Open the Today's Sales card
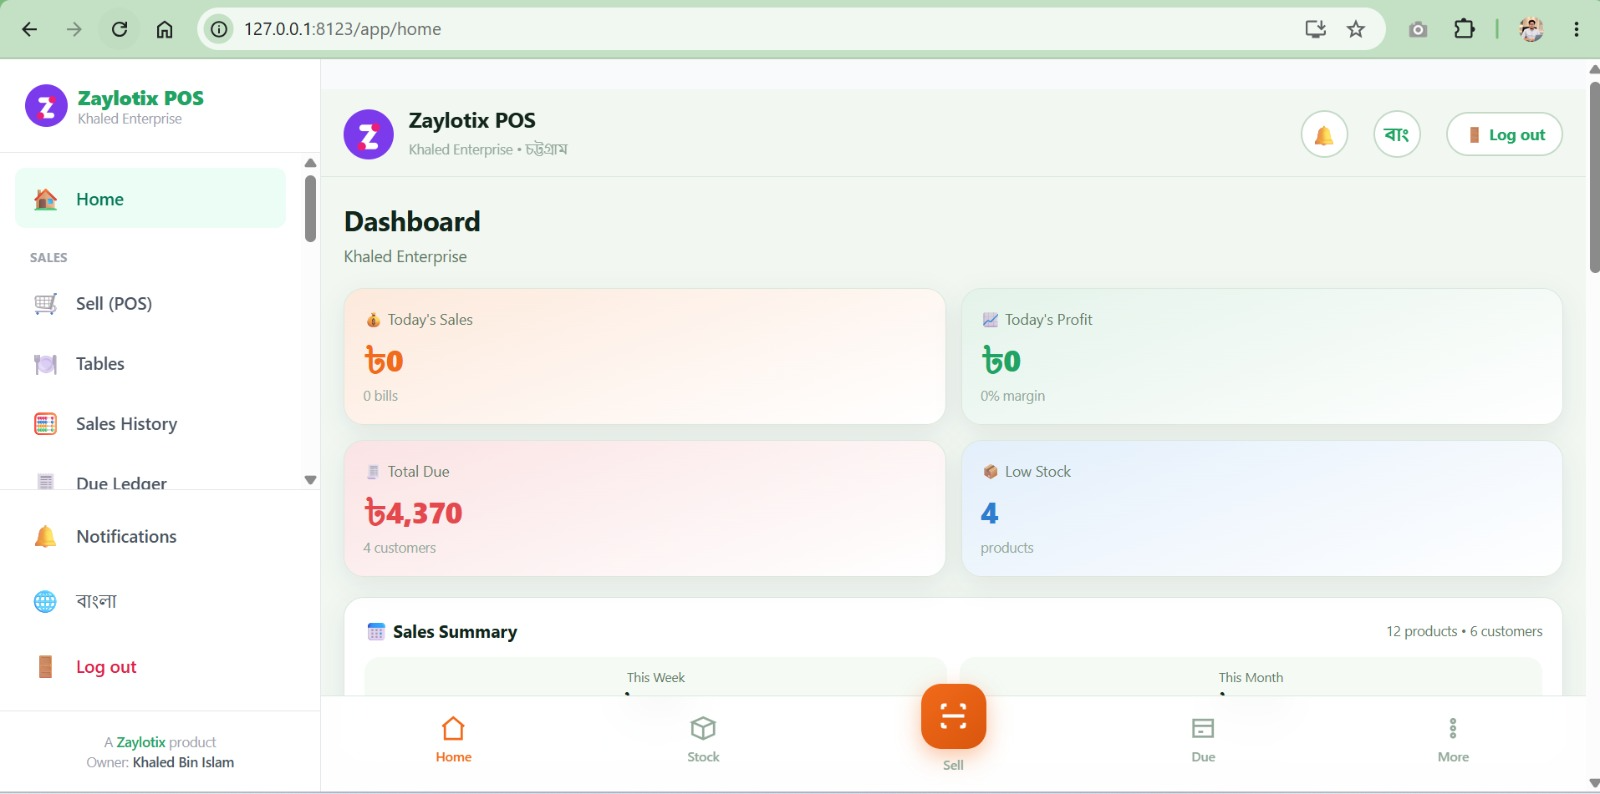Viewport: 1600px width, 794px height. [644, 357]
